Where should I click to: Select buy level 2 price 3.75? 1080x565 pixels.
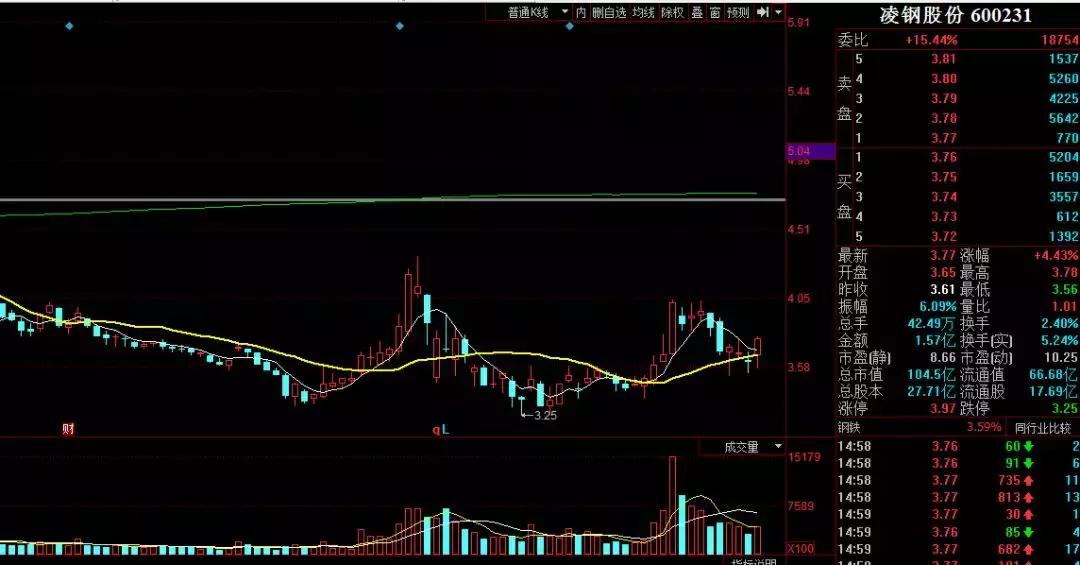(944, 177)
